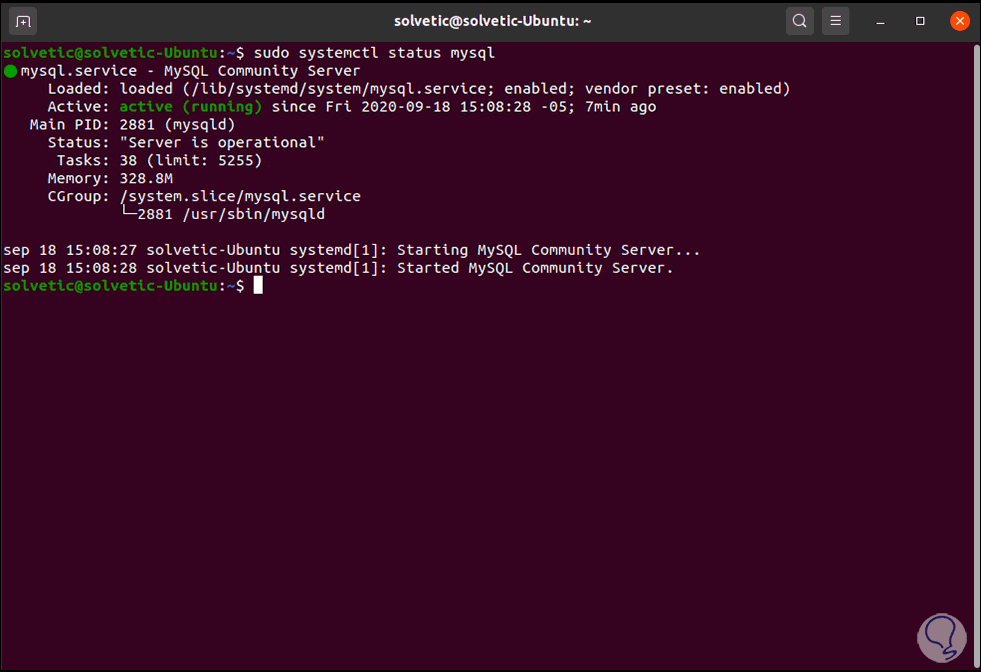Click the '/lib/systemd/system/mysql.service' path

(339, 89)
